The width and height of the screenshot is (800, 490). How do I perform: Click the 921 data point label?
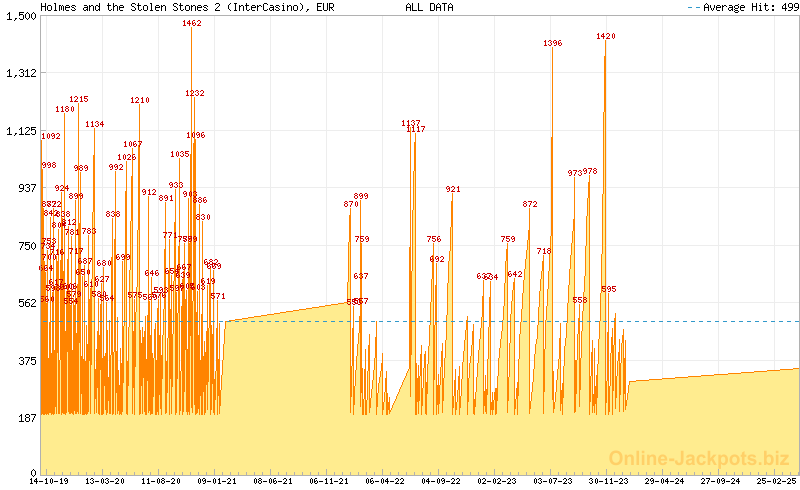coord(453,189)
